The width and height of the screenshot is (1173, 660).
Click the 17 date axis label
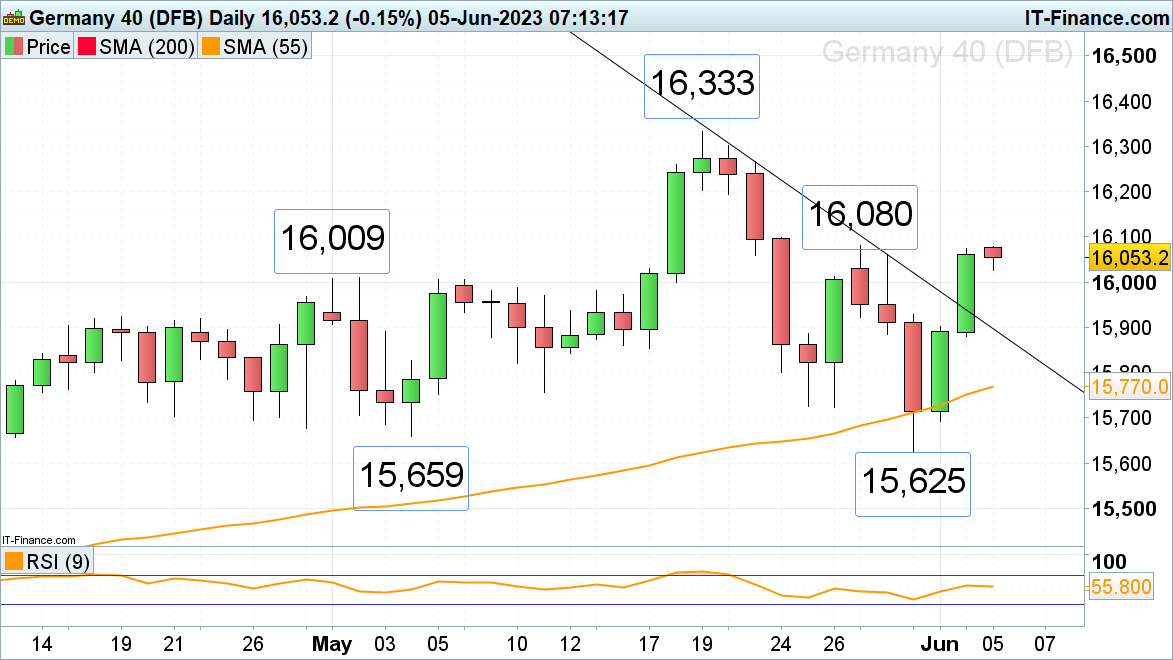pos(649,644)
